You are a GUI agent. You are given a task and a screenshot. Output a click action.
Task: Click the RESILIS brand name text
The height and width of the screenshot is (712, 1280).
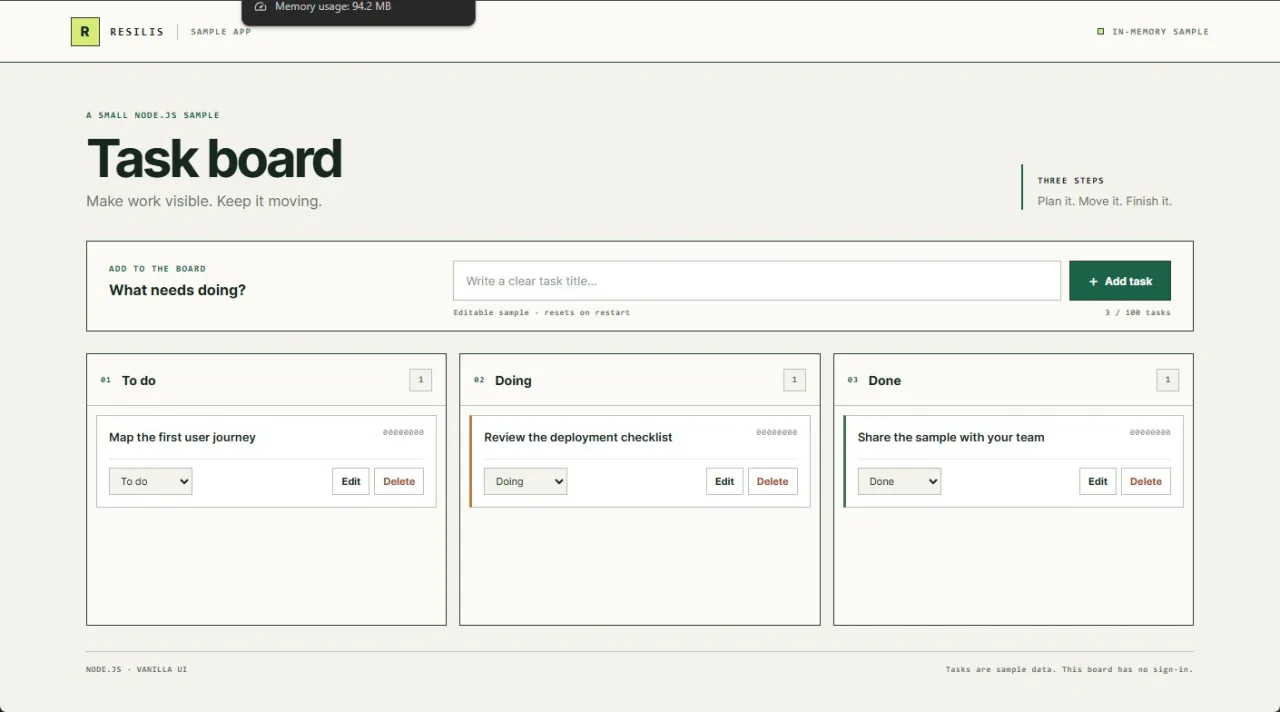coord(137,32)
